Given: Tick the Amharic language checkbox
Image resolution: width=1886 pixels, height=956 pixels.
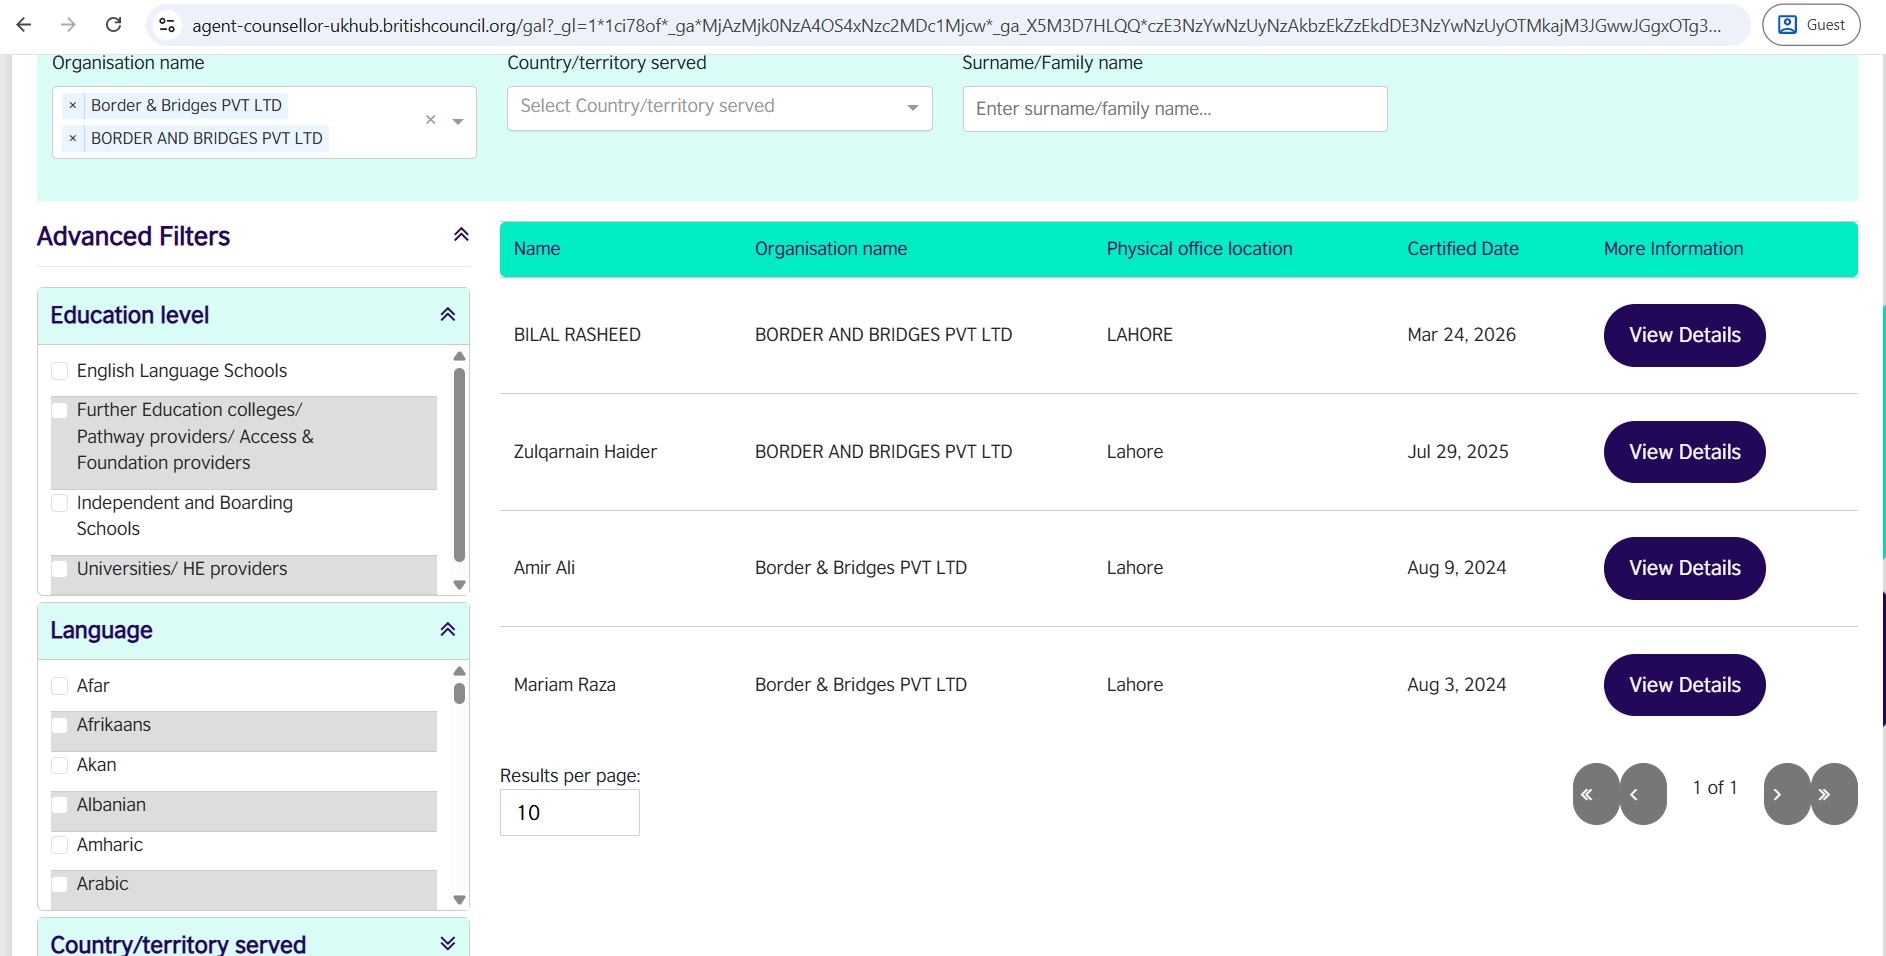Looking at the screenshot, I should click(x=60, y=845).
